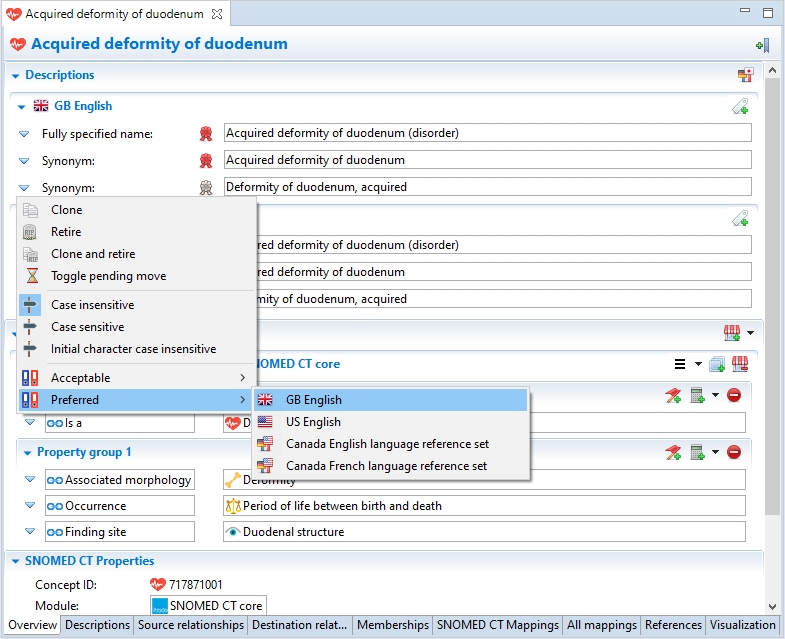Select Case insensitive option in context menu

click(x=92, y=305)
